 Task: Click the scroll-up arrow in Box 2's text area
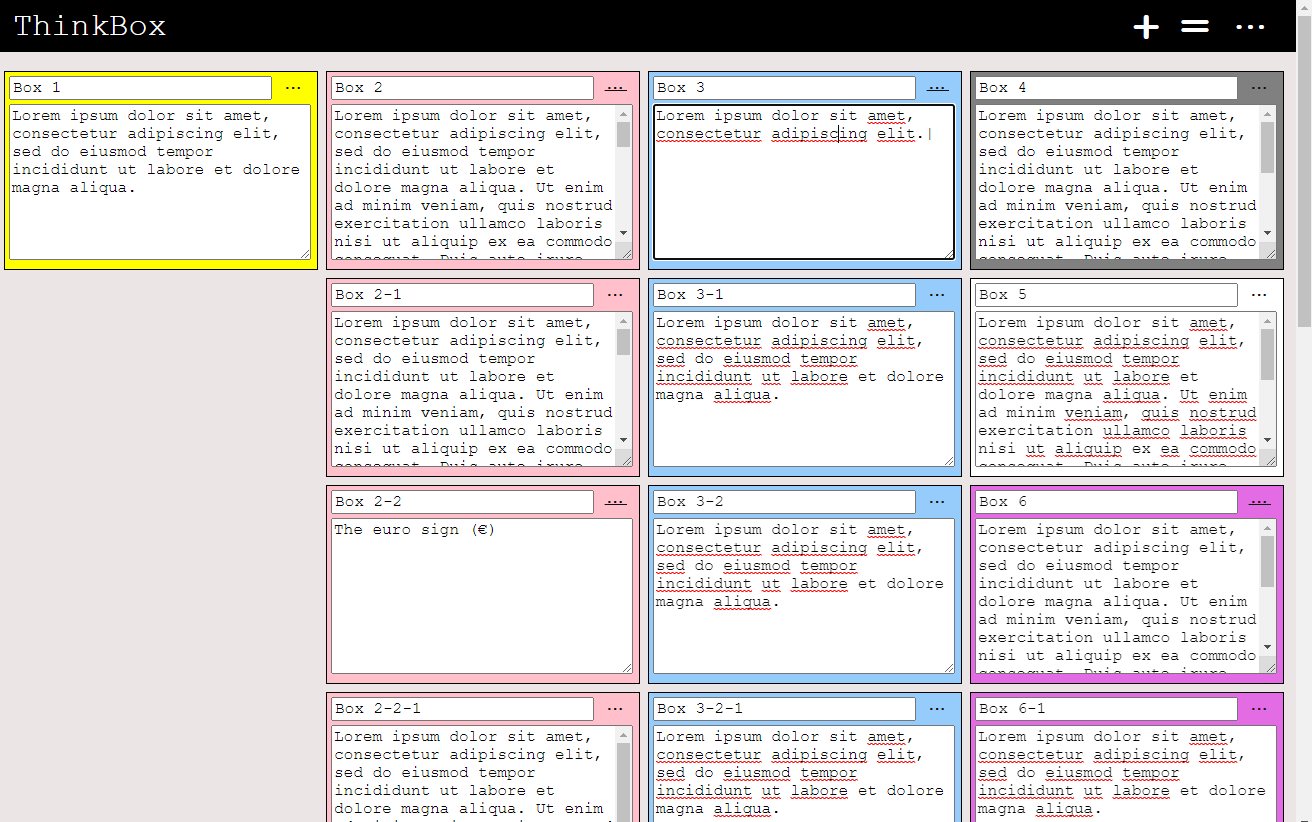tap(624, 114)
